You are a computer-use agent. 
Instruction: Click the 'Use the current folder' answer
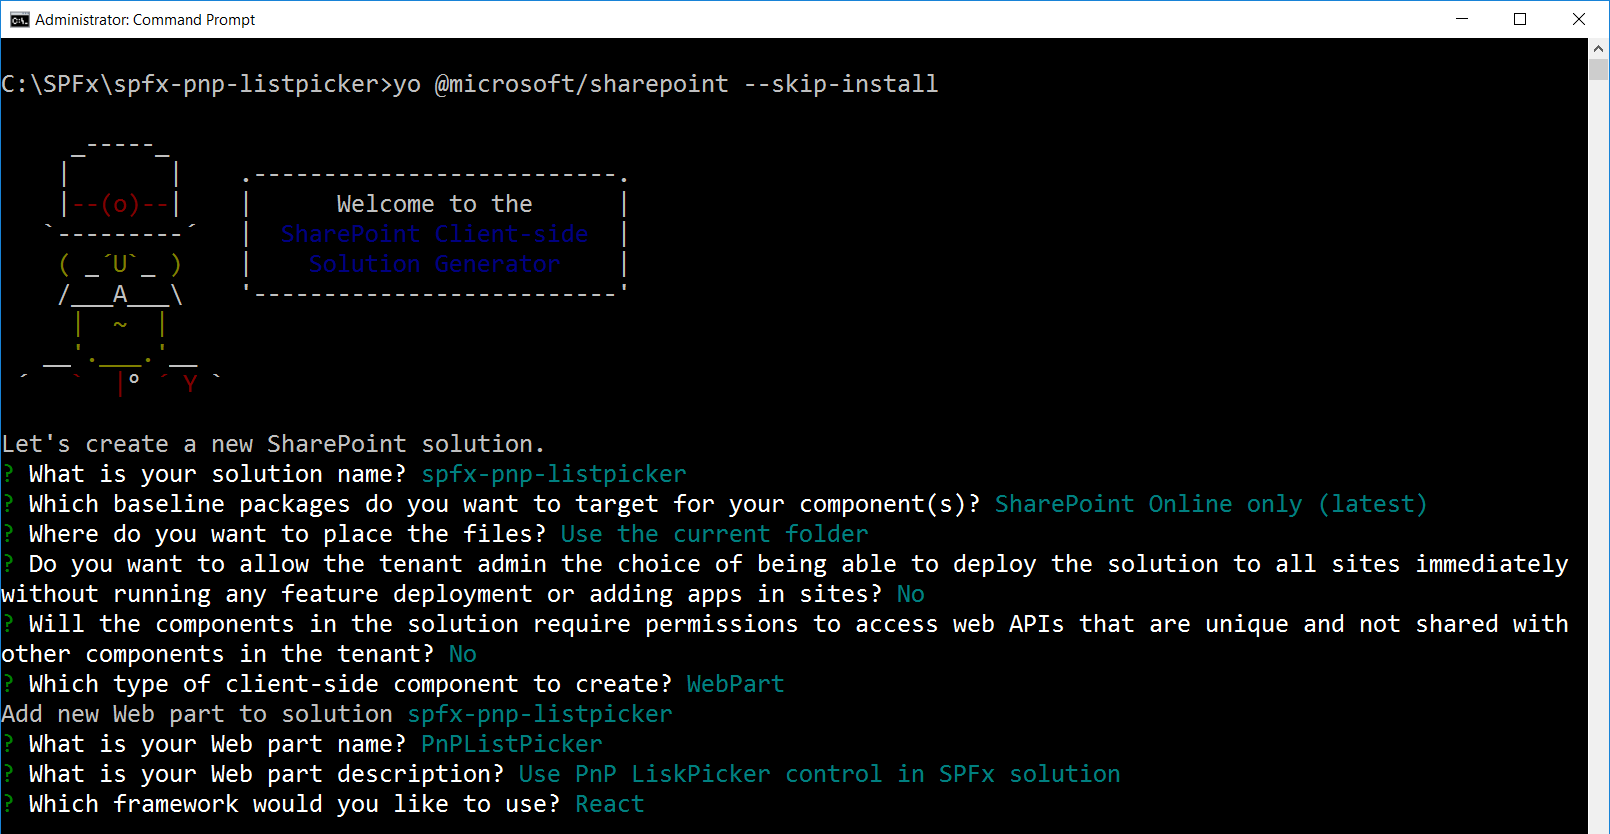coord(714,534)
